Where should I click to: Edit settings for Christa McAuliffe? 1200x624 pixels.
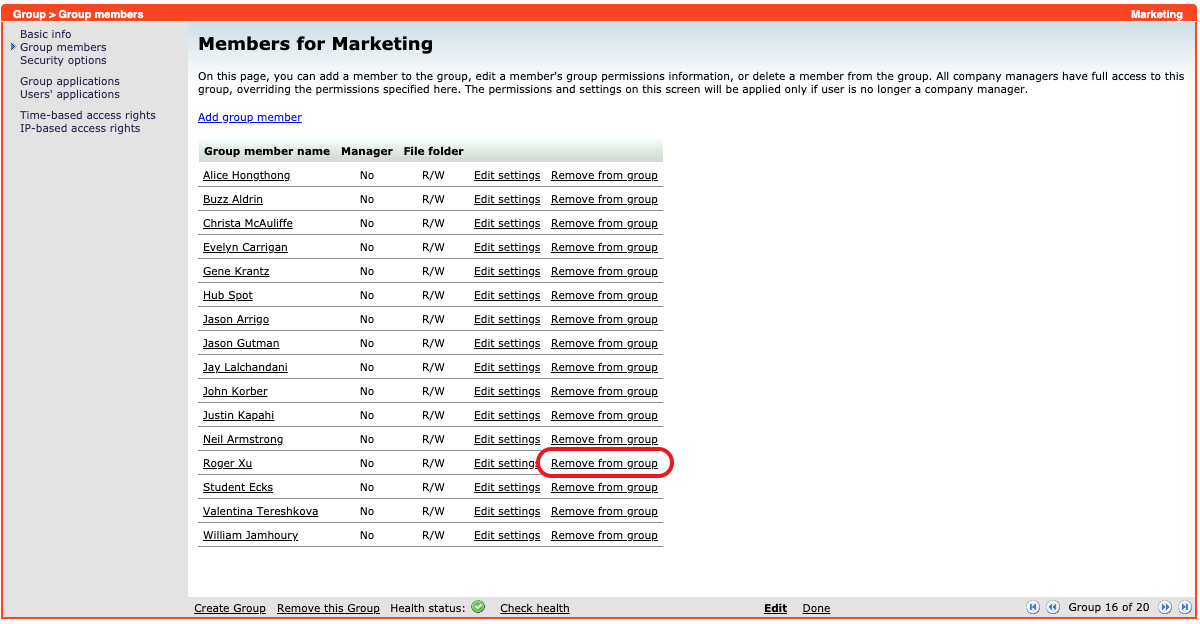click(507, 223)
